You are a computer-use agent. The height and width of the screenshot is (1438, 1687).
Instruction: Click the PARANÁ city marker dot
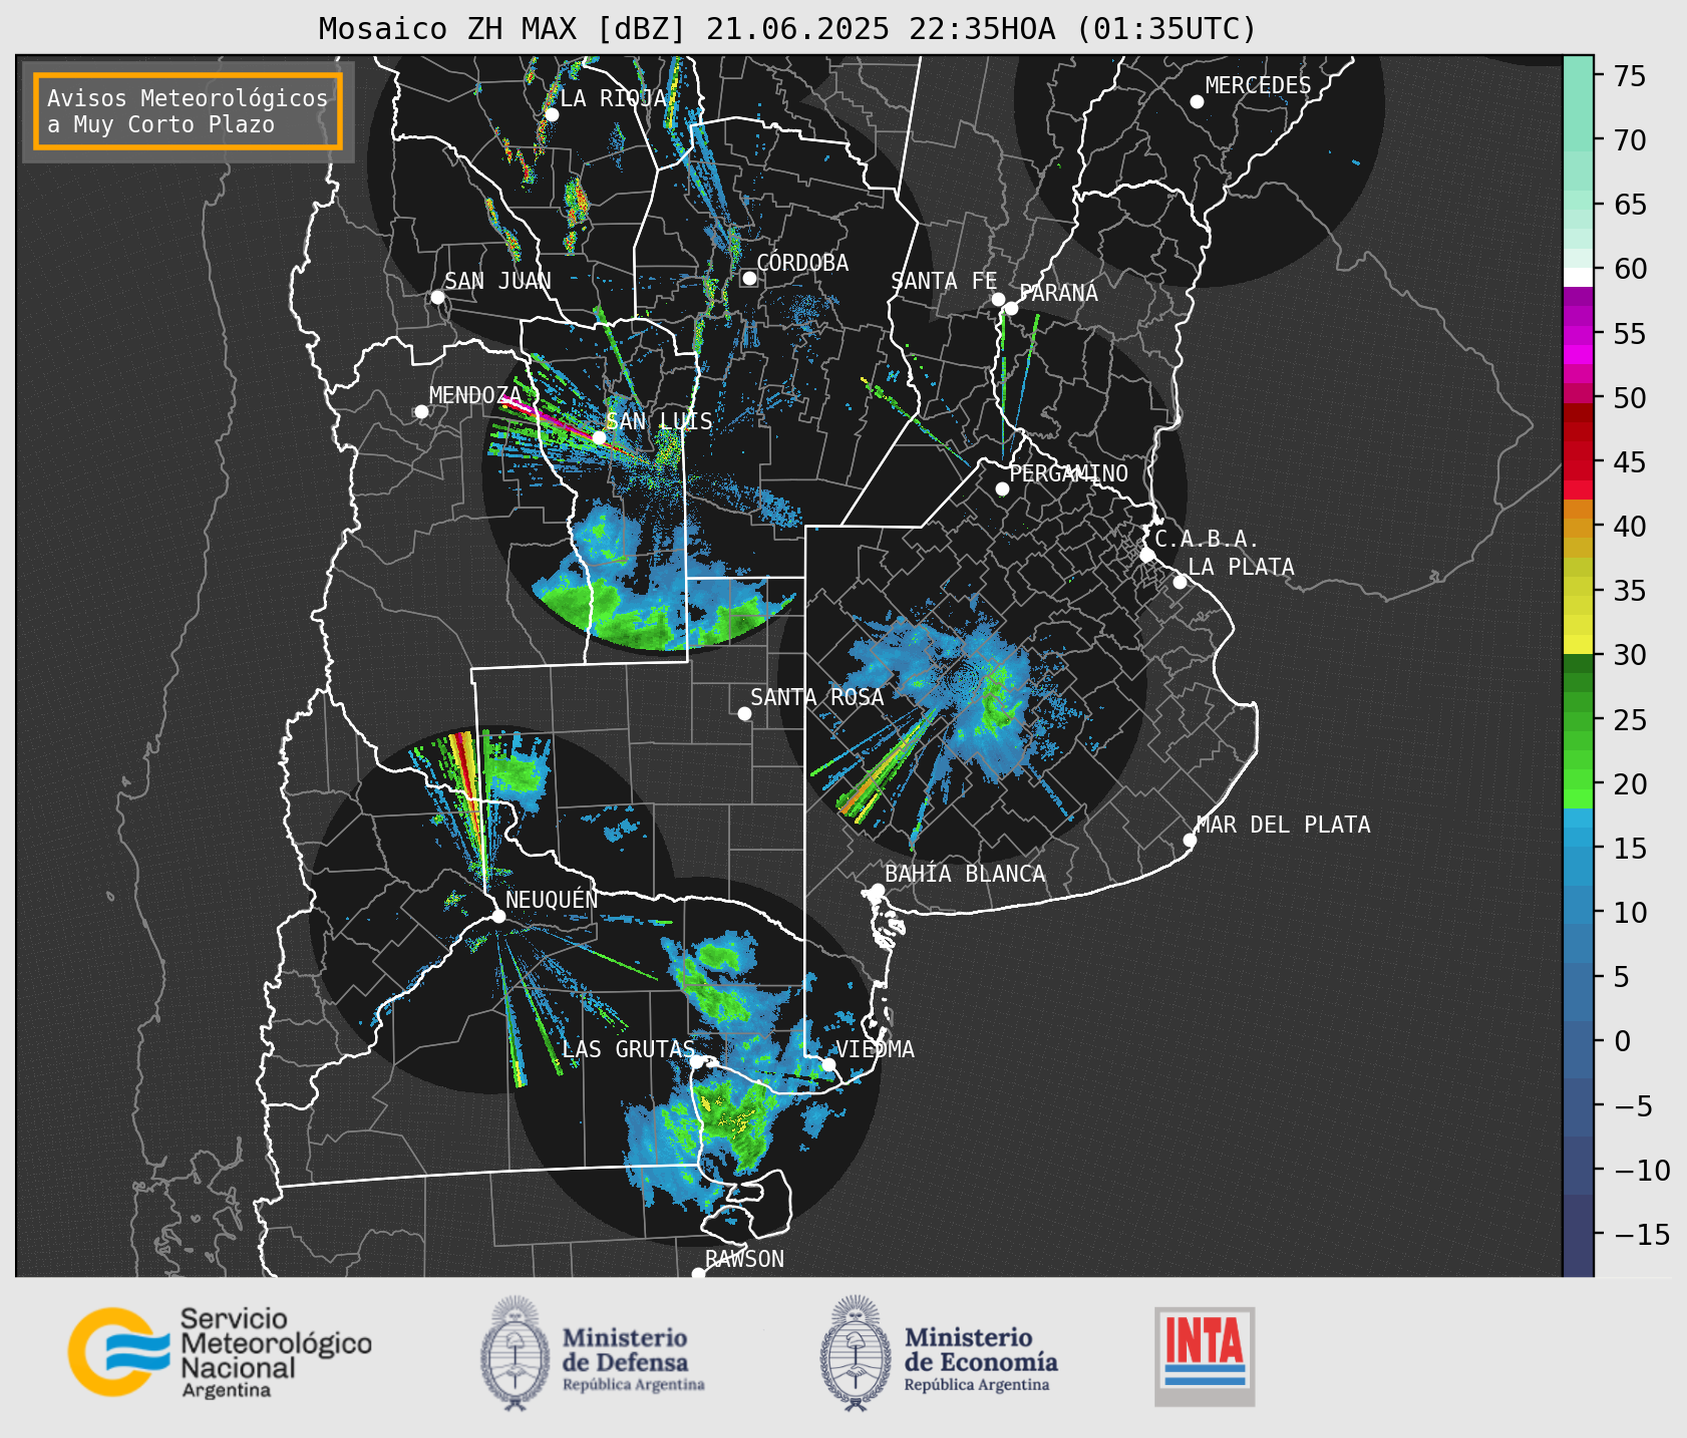tap(1011, 308)
